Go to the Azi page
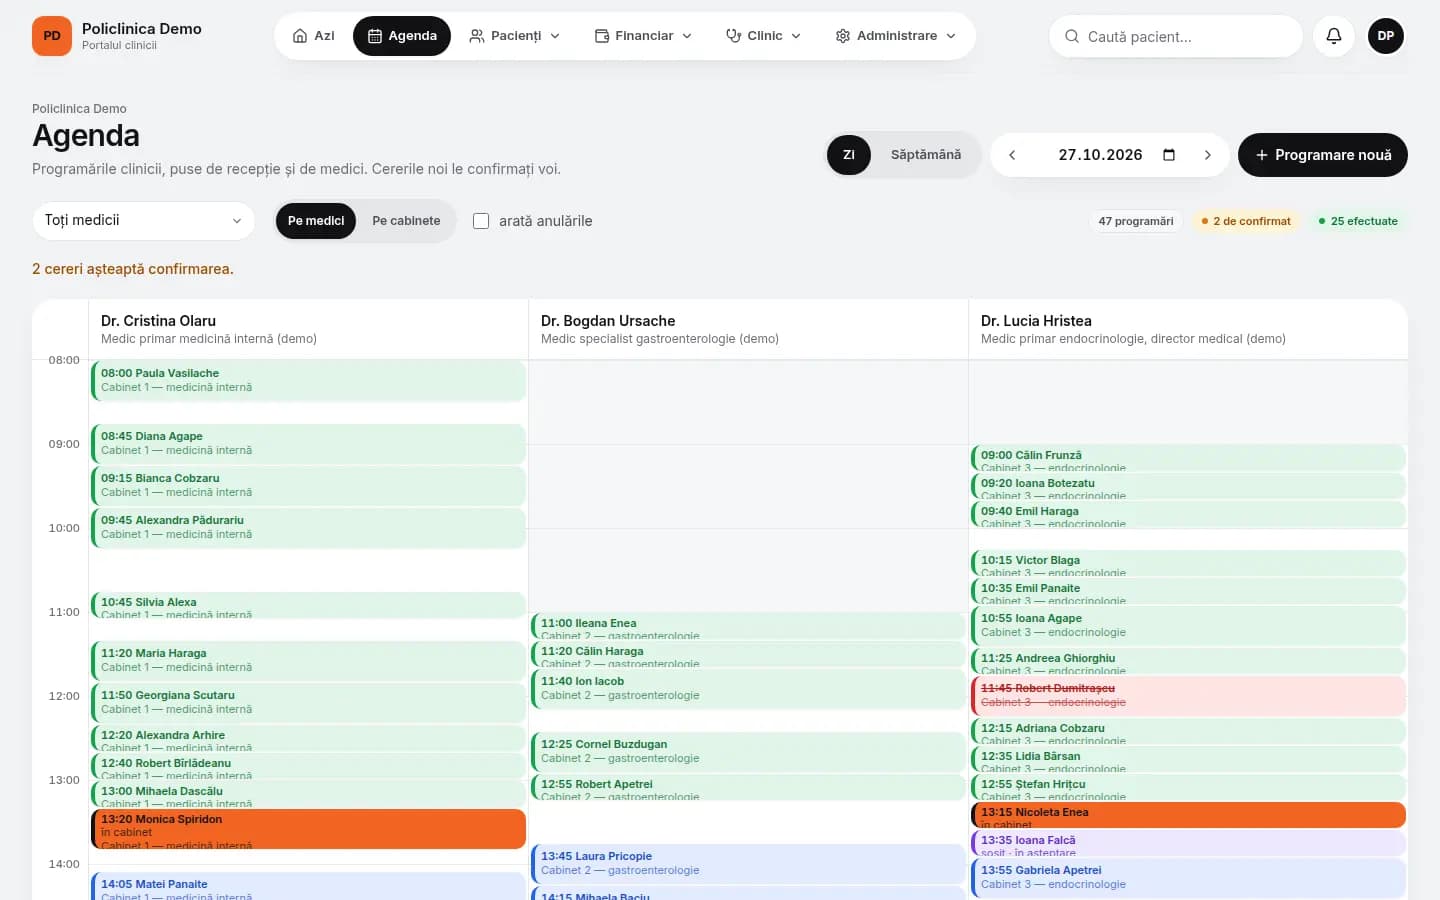 (313, 36)
